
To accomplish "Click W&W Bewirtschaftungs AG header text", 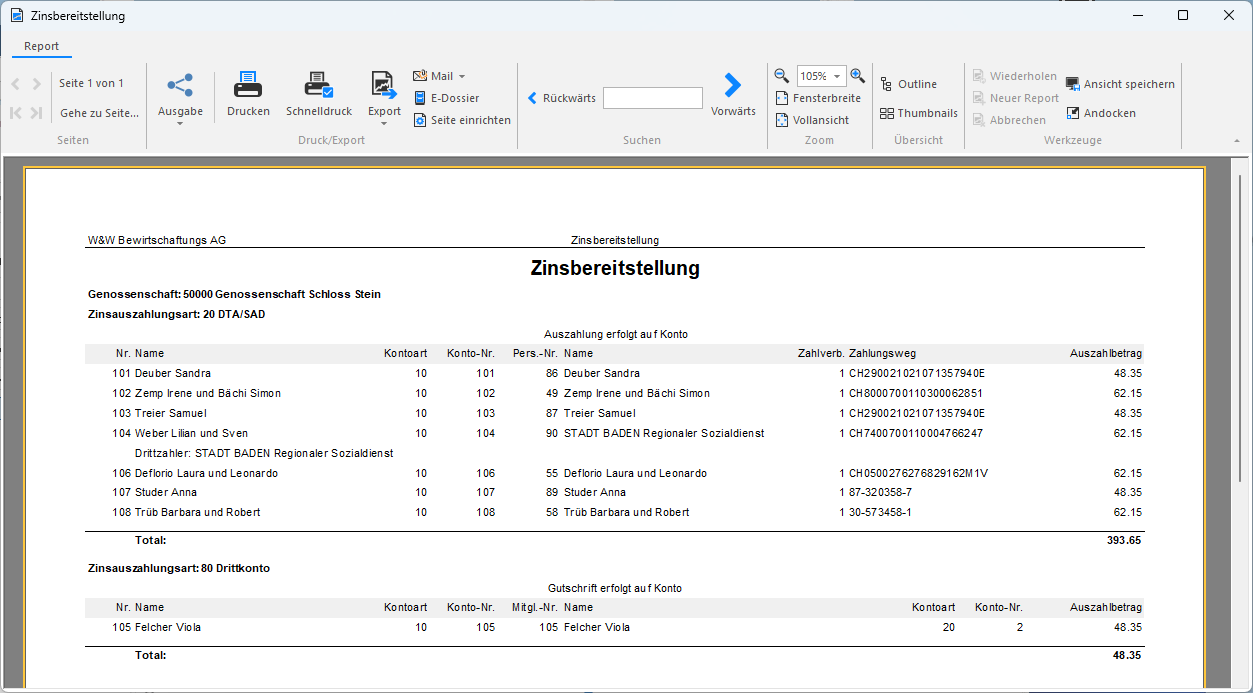I will coord(157,240).
